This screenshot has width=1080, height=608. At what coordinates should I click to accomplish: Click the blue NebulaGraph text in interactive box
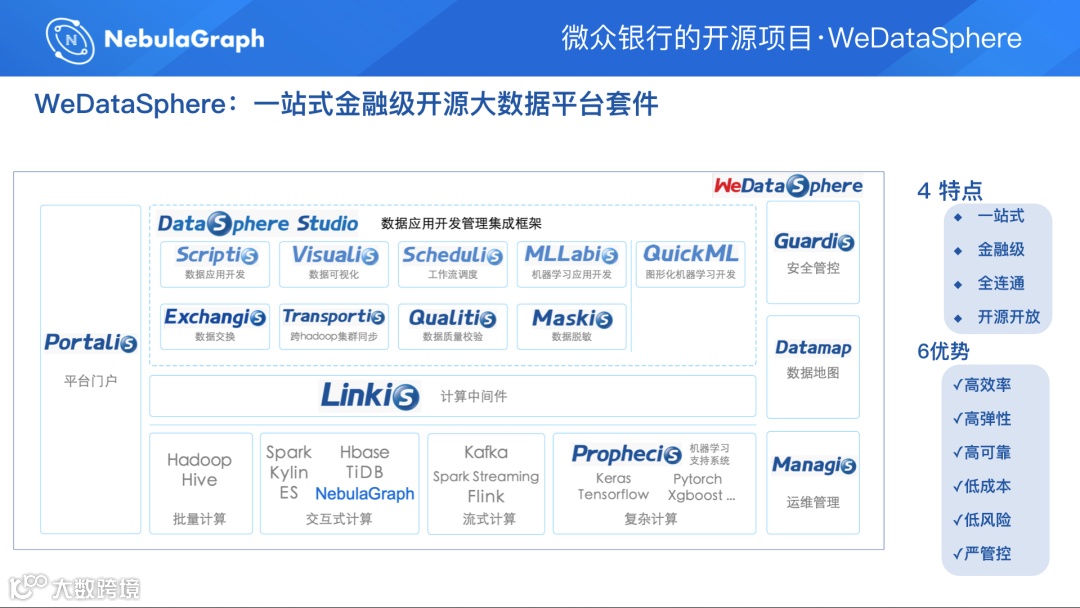(364, 494)
